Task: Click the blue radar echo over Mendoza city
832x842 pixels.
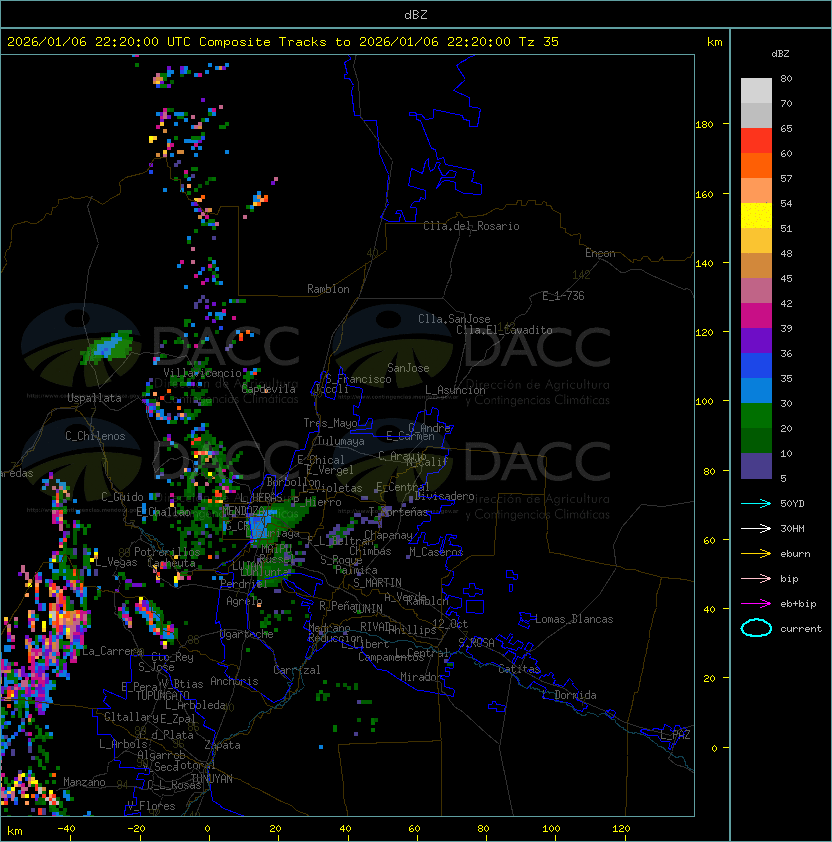Action: (x=259, y=526)
